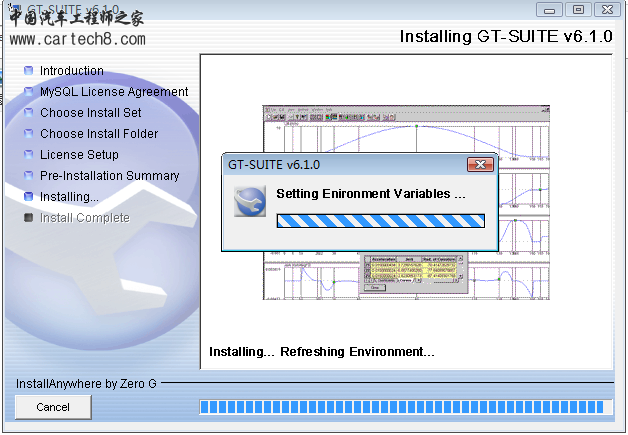Select the Pre-Installation Summary step
628x435 pixels.
click(x=109, y=175)
